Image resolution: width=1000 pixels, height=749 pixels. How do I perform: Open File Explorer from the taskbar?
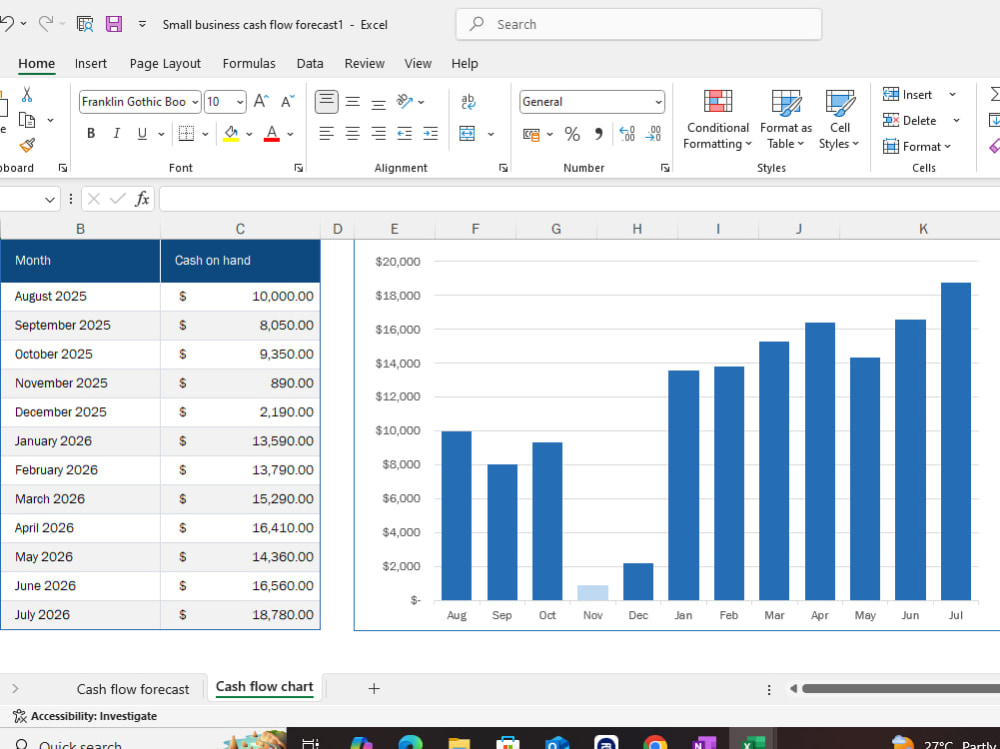pyautogui.click(x=459, y=742)
